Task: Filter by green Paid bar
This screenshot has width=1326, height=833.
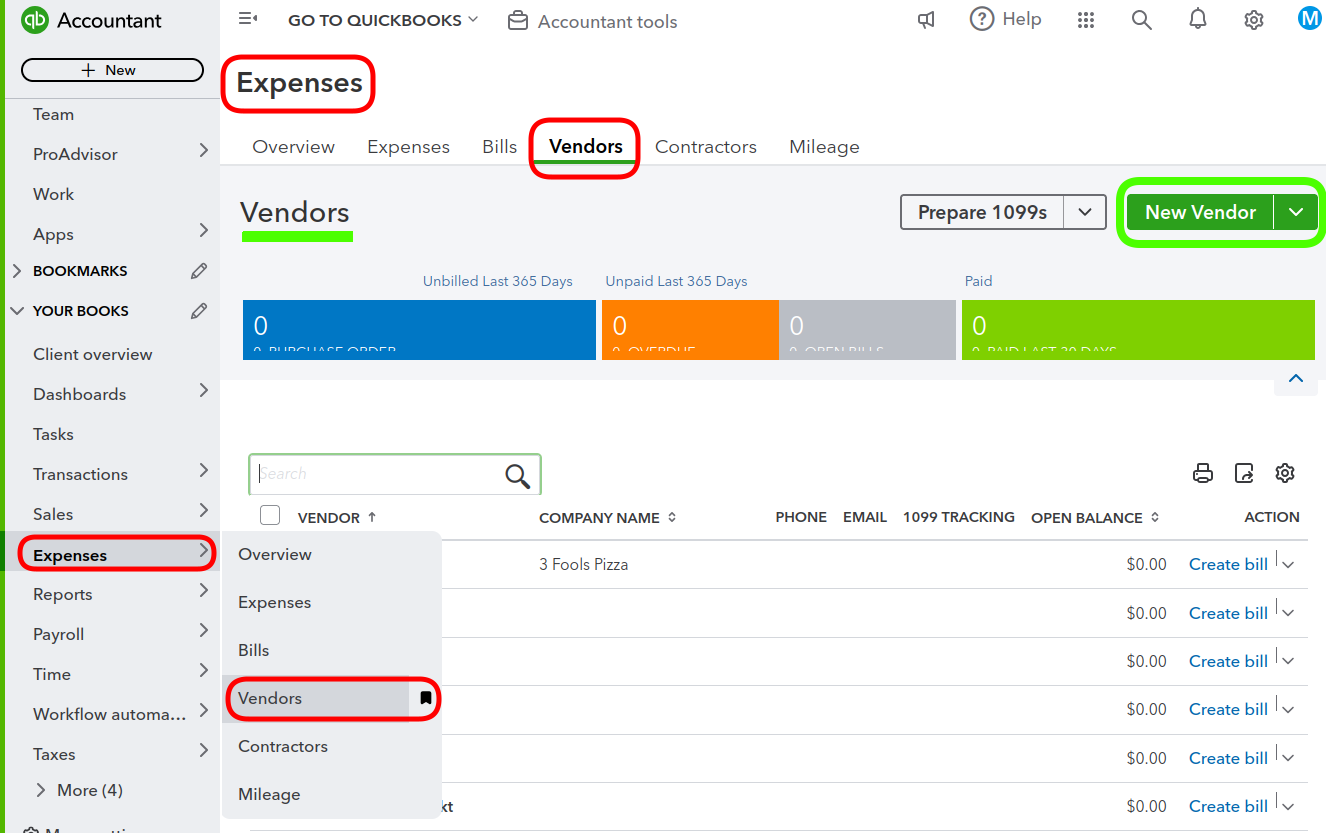Action: 1138,329
